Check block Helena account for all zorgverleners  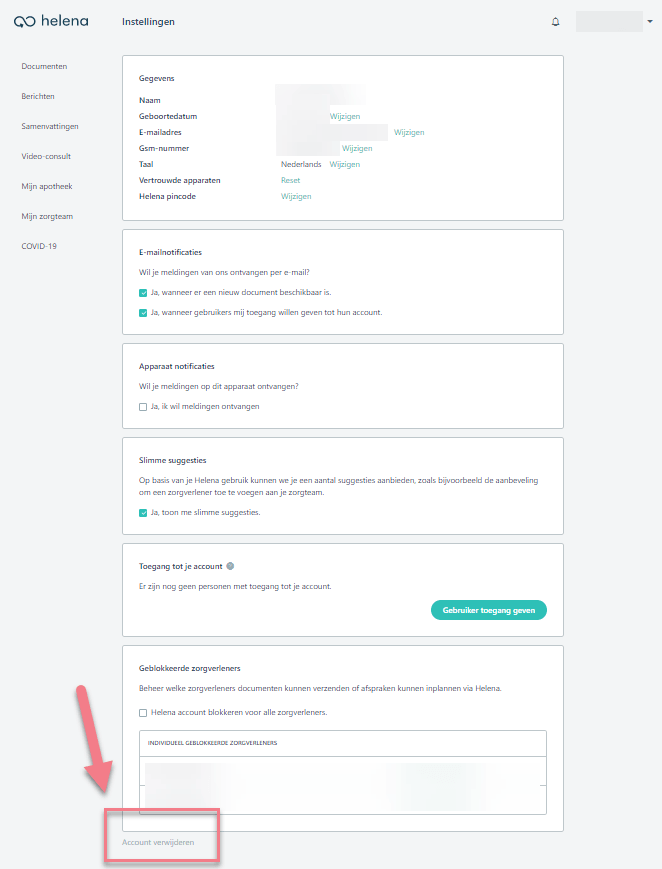point(143,713)
